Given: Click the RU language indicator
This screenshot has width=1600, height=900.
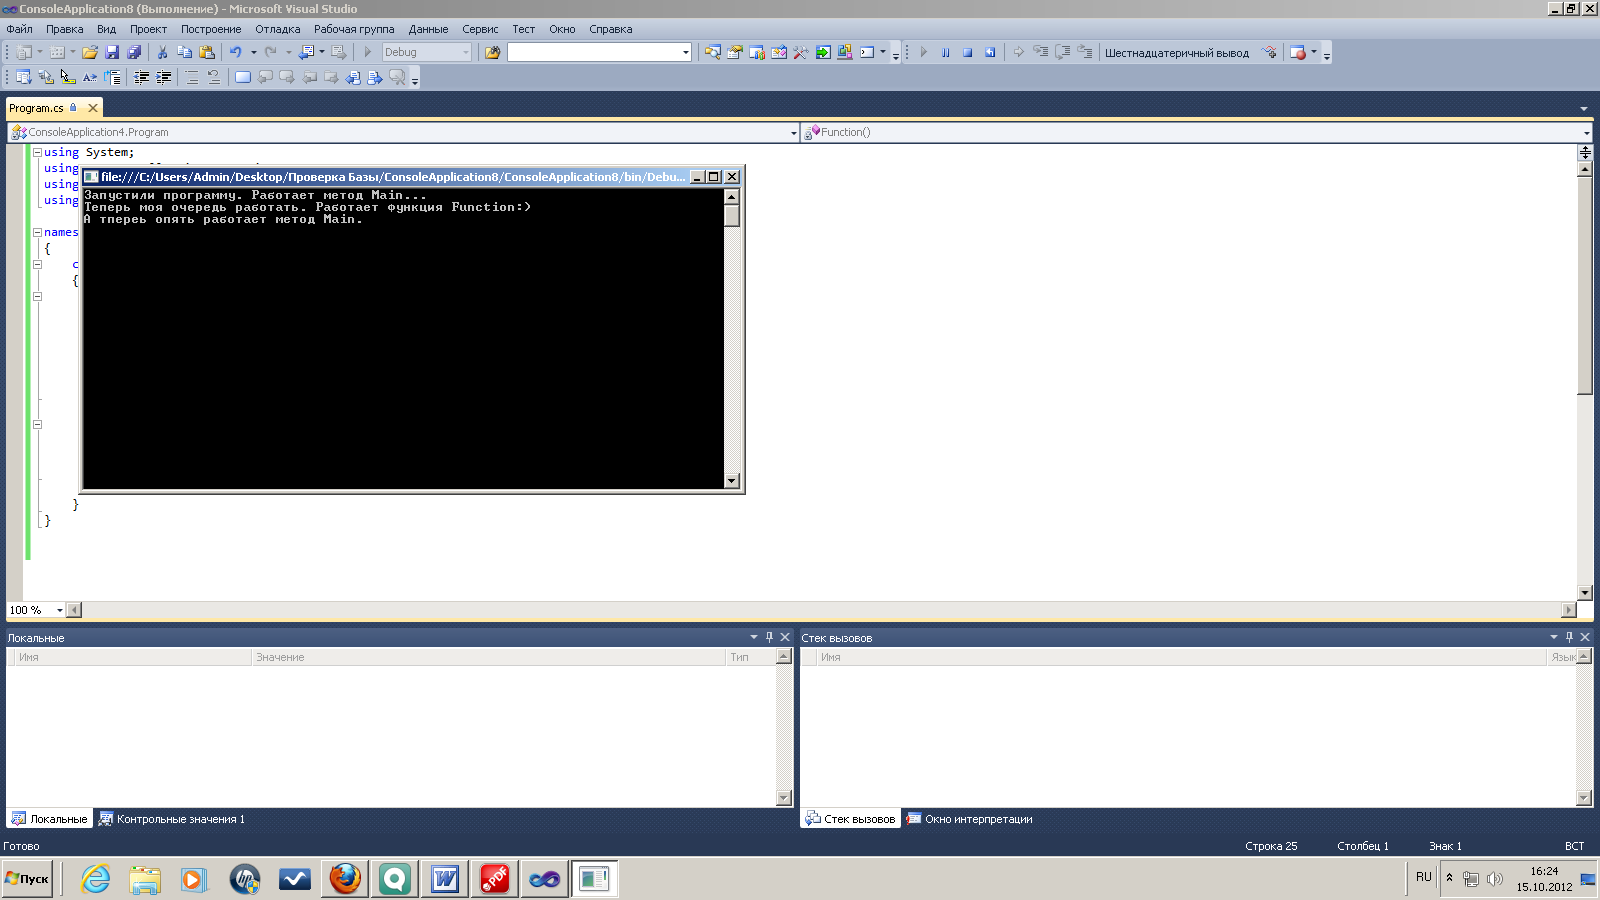Looking at the screenshot, I should coord(1424,877).
